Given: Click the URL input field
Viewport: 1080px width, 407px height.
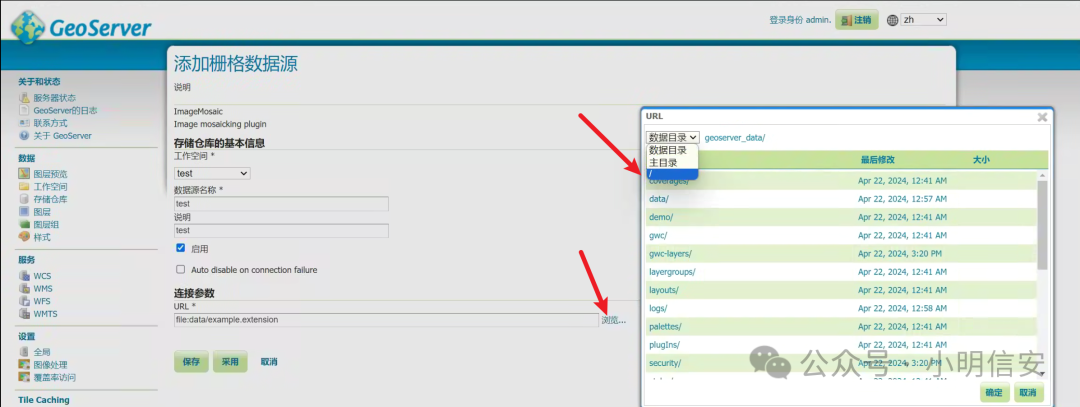Looking at the screenshot, I should [x=386, y=320].
